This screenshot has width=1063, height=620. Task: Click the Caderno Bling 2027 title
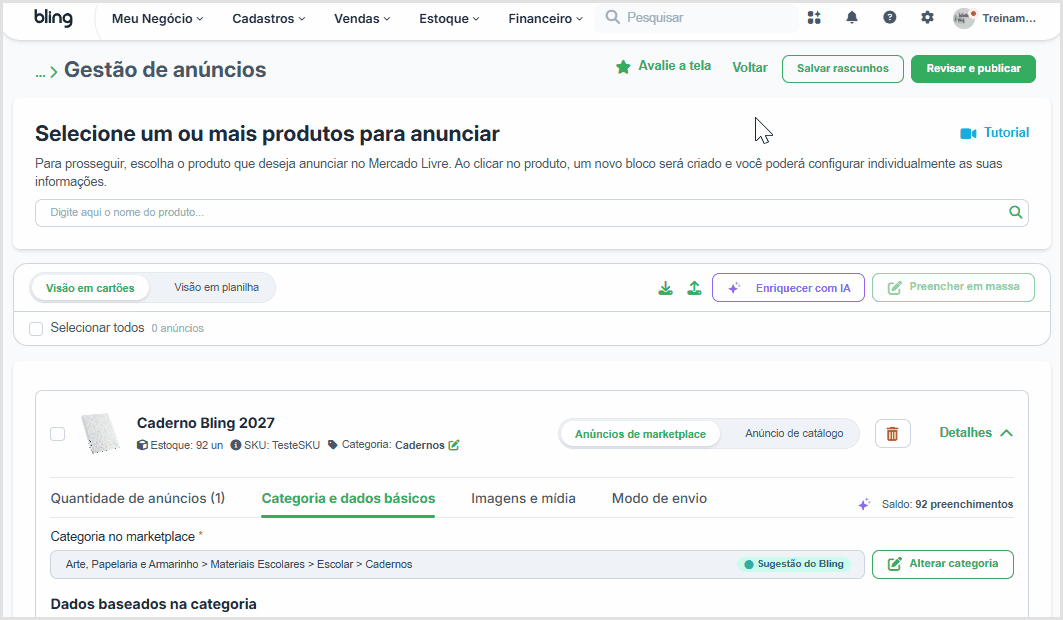coord(205,423)
